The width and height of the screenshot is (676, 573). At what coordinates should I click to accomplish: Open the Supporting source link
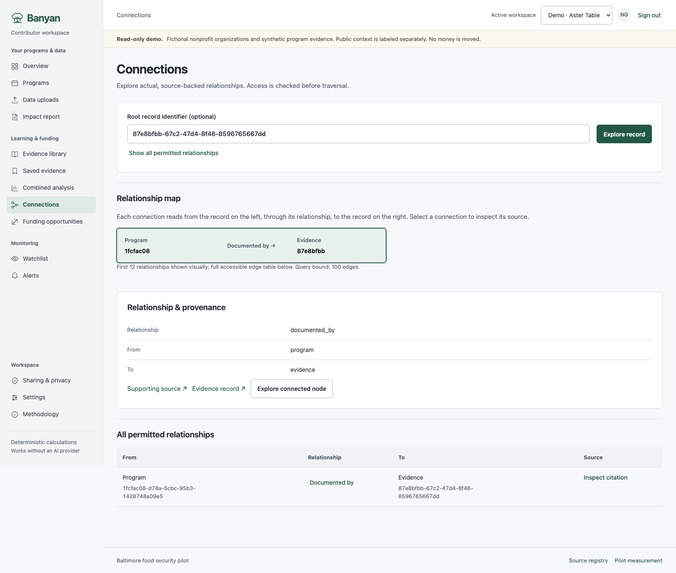157,388
